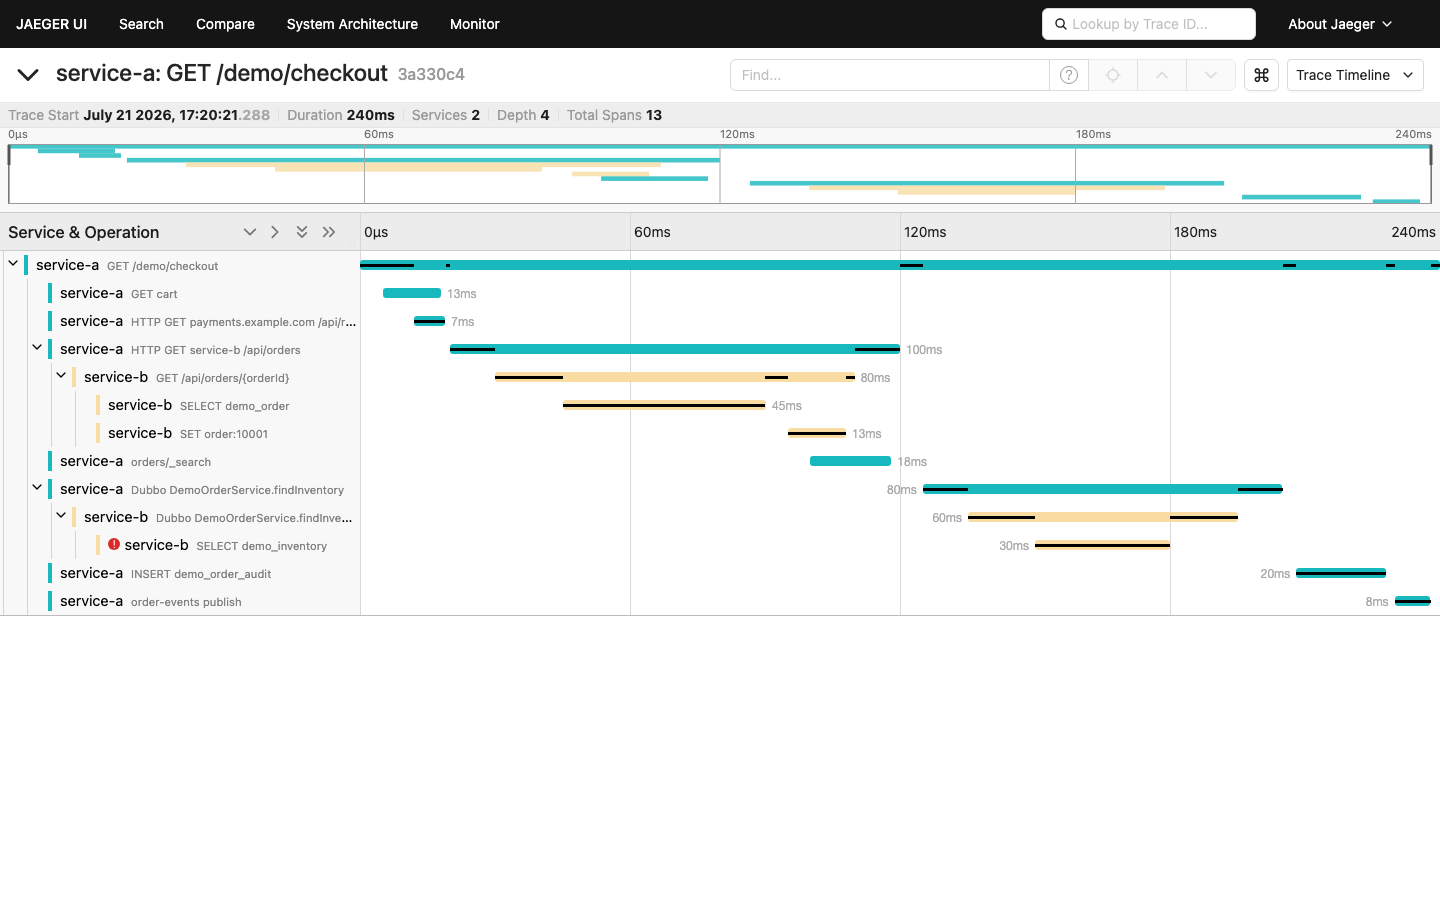Open the Monitor tab

[x=475, y=24]
